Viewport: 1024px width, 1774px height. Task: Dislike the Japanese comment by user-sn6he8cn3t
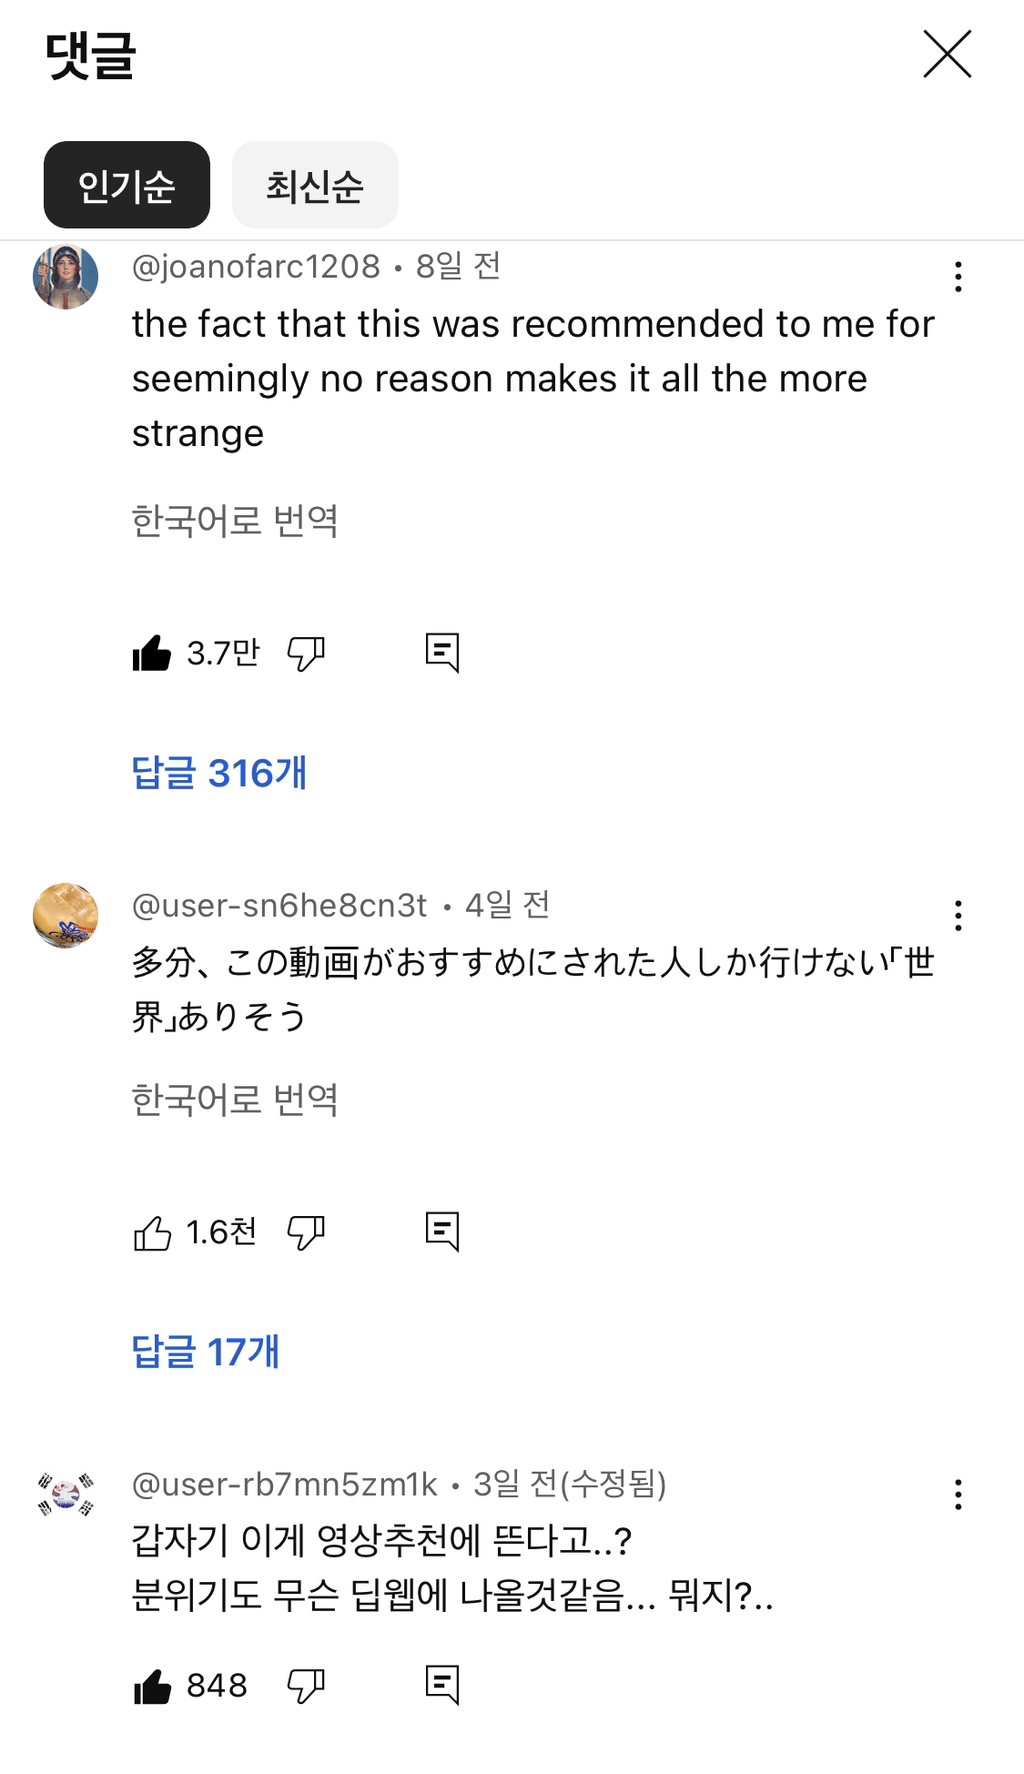click(306, 1233)
